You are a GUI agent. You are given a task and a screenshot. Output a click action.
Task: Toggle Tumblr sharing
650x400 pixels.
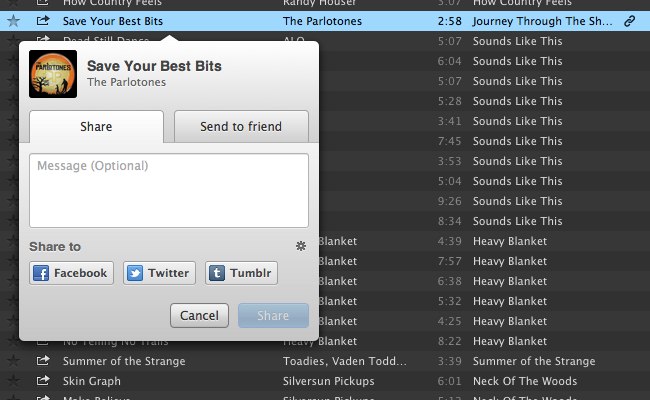click(x=241, y=273)
